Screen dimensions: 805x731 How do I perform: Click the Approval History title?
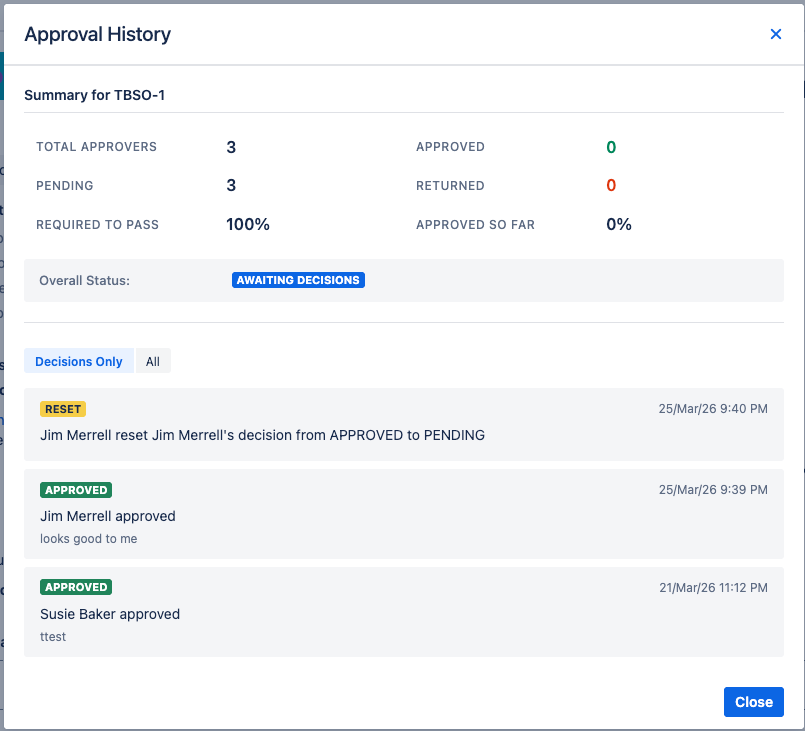(97, 34)
